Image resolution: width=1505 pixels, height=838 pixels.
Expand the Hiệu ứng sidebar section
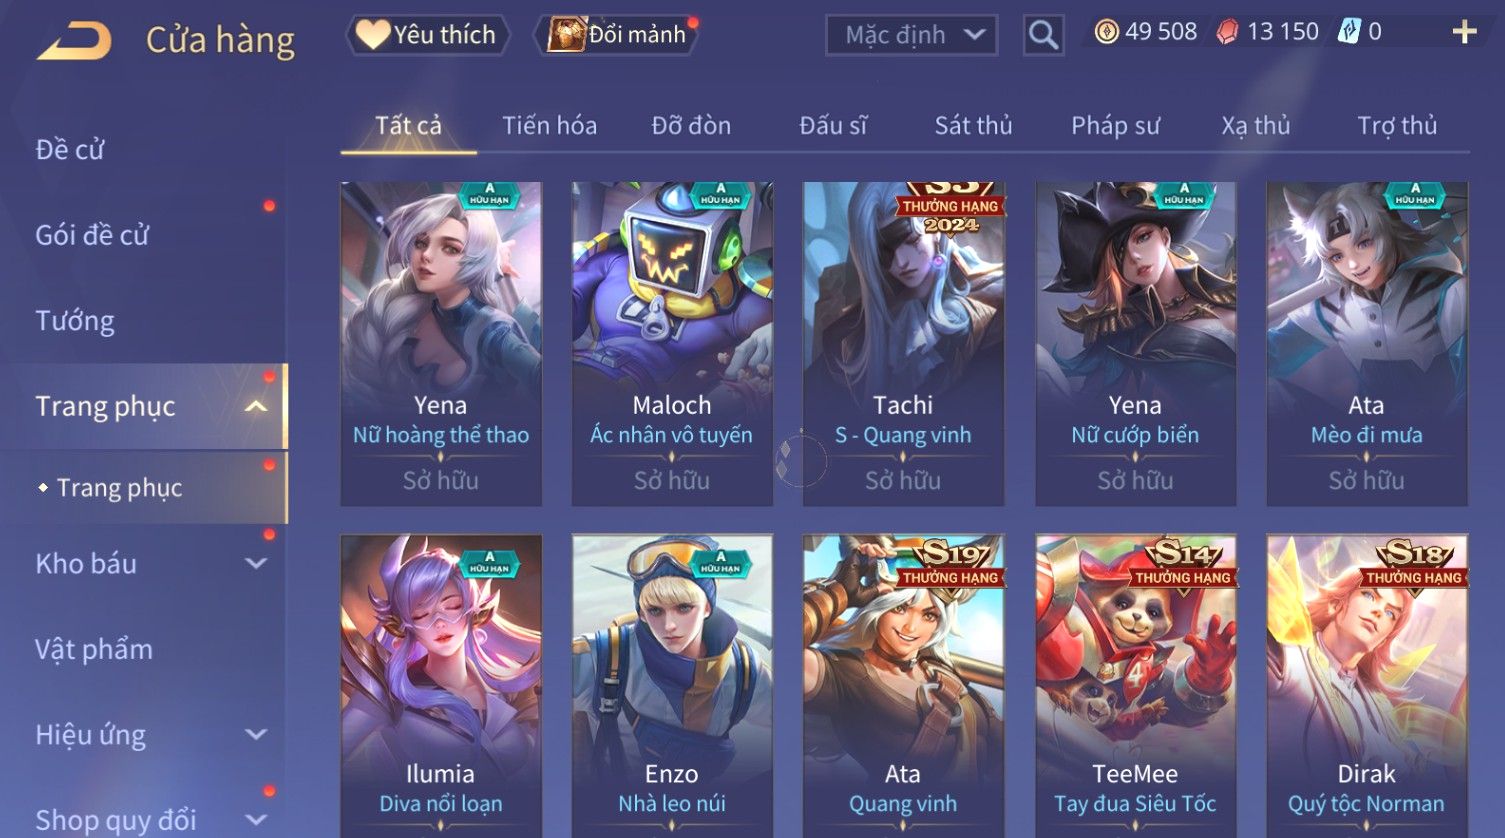(x=256, y=735)
